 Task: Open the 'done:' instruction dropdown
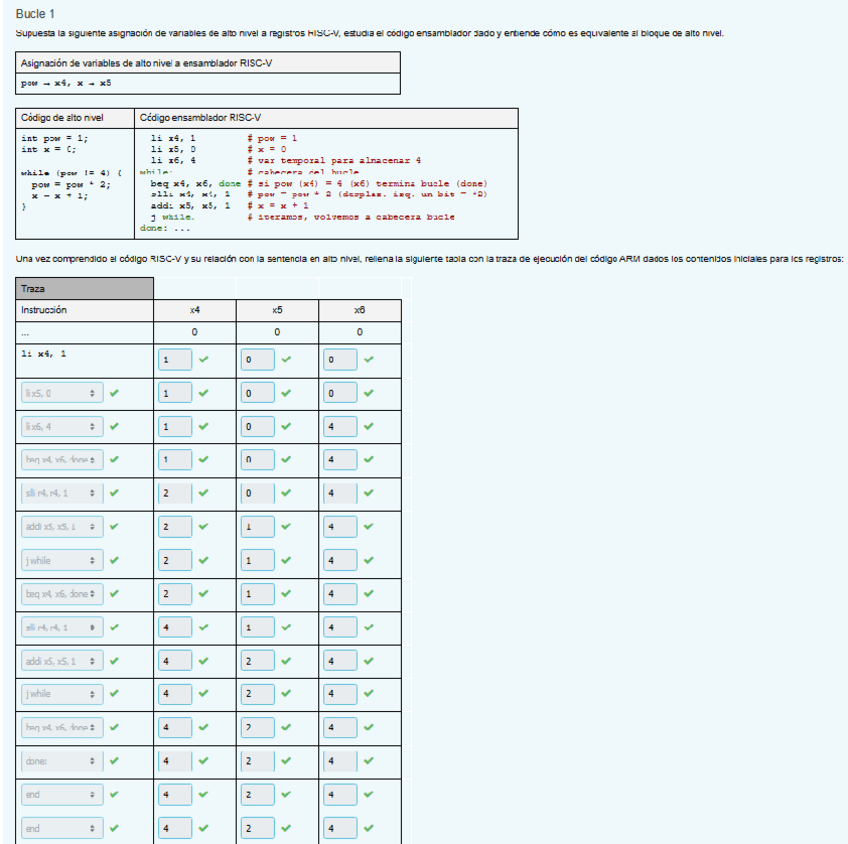(x=61, y=762)
